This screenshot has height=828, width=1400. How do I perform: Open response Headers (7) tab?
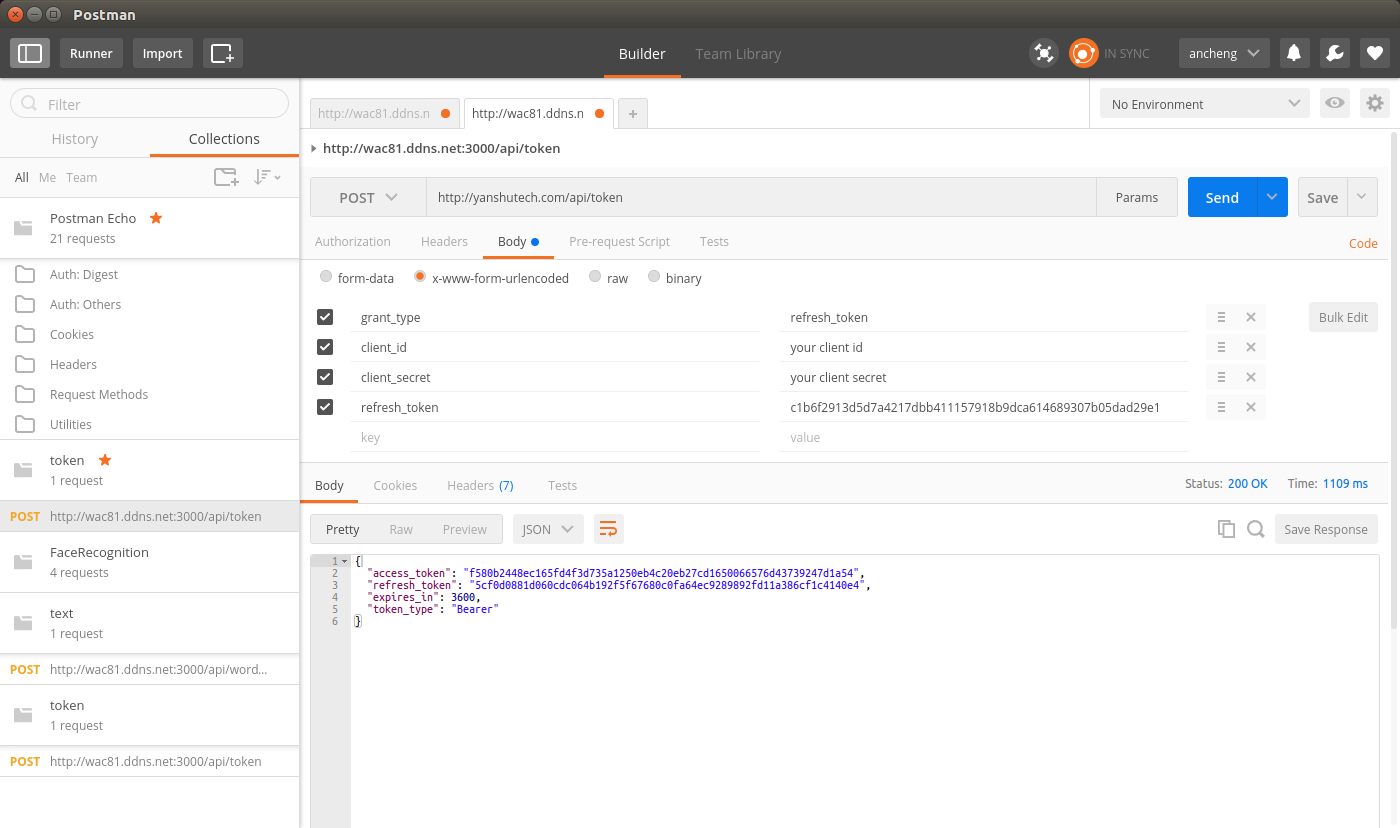pyautogui.click(x=480, y=485)
